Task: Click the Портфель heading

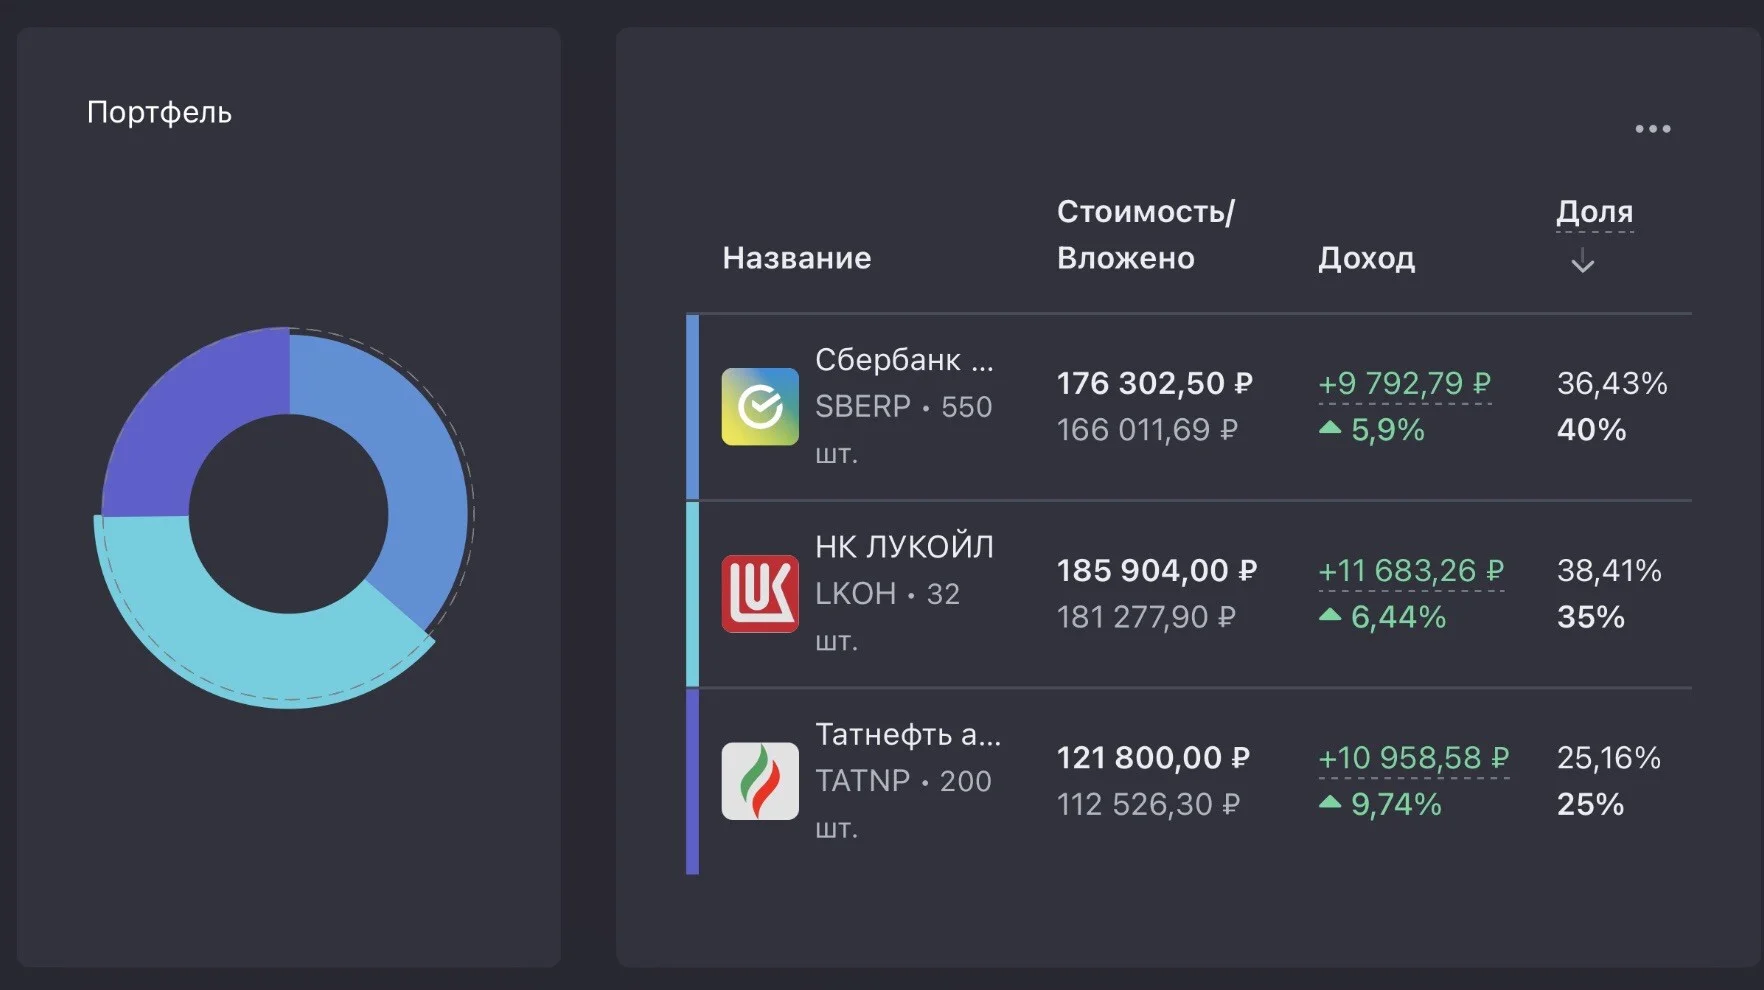Action: tap(159, 112)
